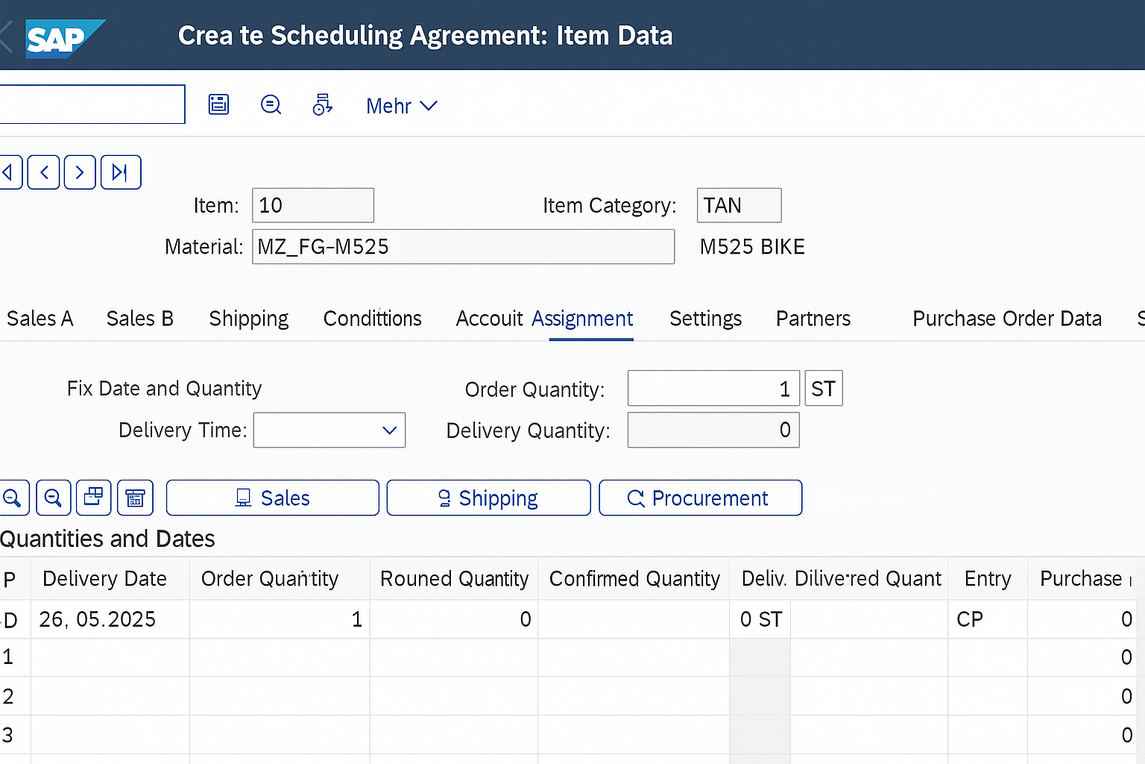Viewport: 1145px width, 764px height.
Task: Click the delete schedule line icon
Action: (135, 498)
